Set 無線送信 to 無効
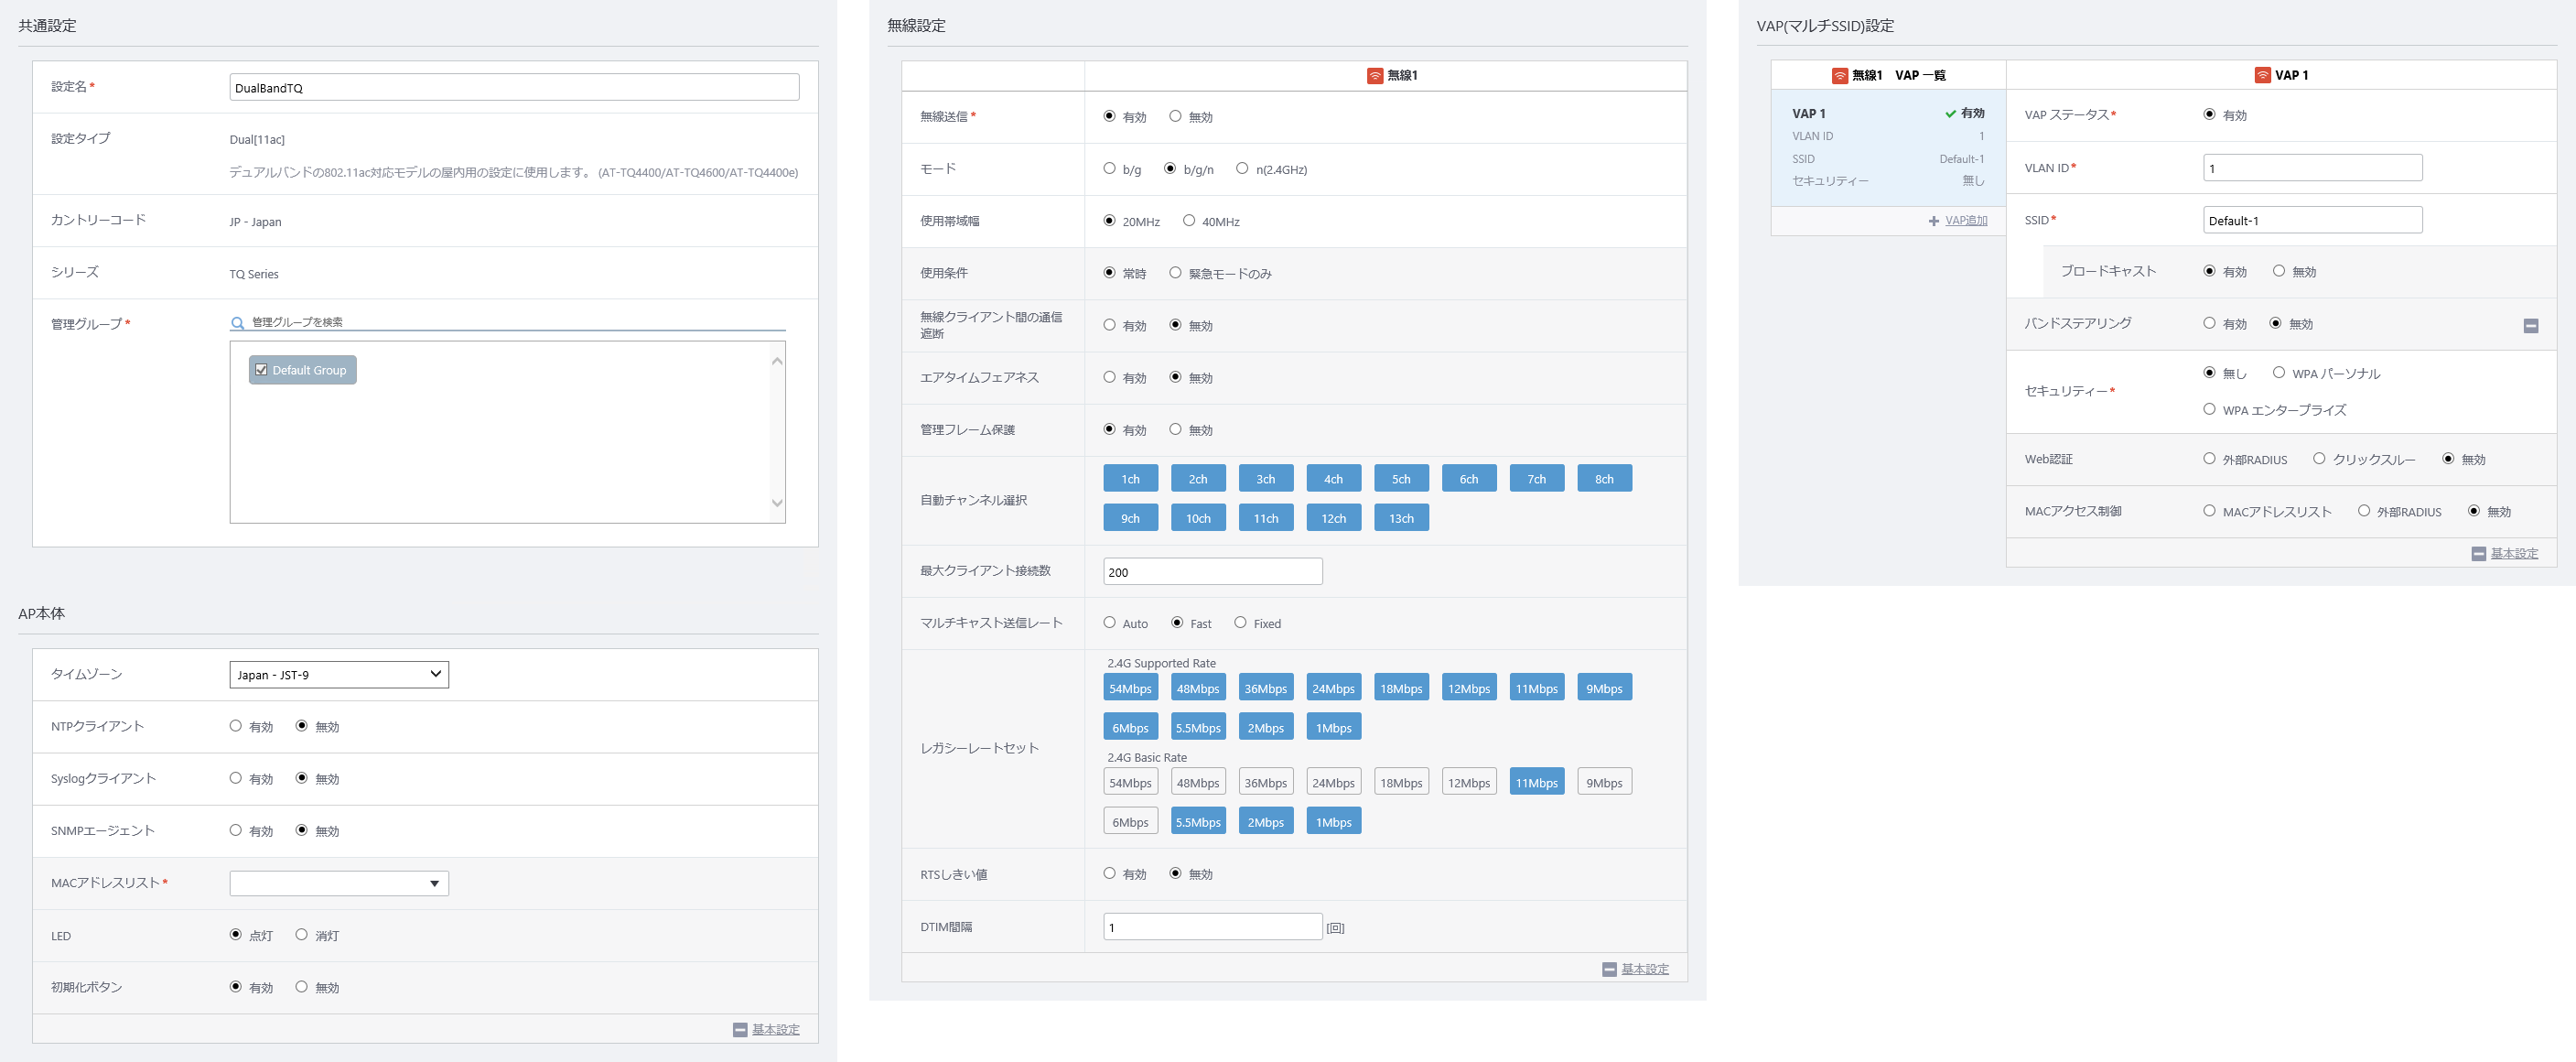2576x1062 pixels. click(1175, 116)
